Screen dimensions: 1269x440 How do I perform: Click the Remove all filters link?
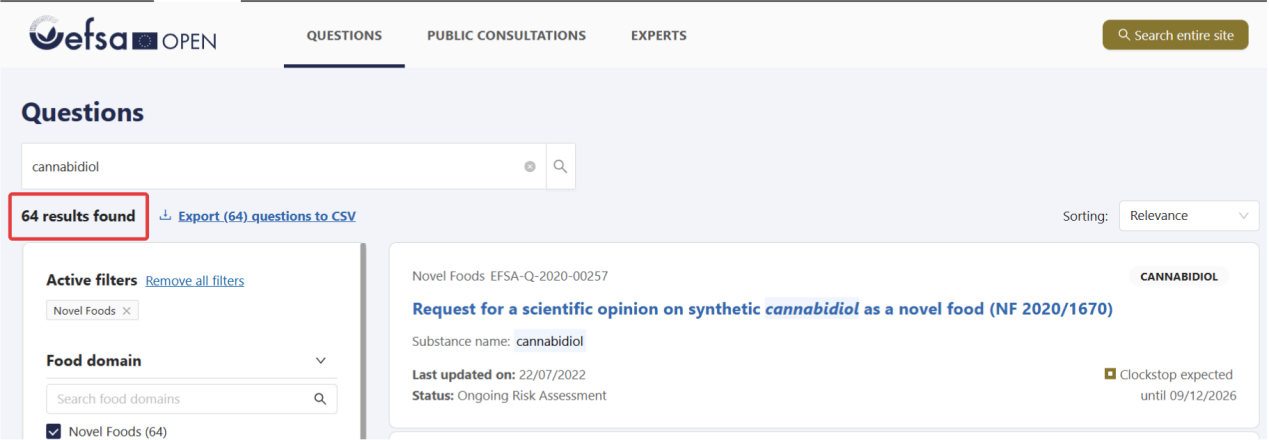[194, 281]
